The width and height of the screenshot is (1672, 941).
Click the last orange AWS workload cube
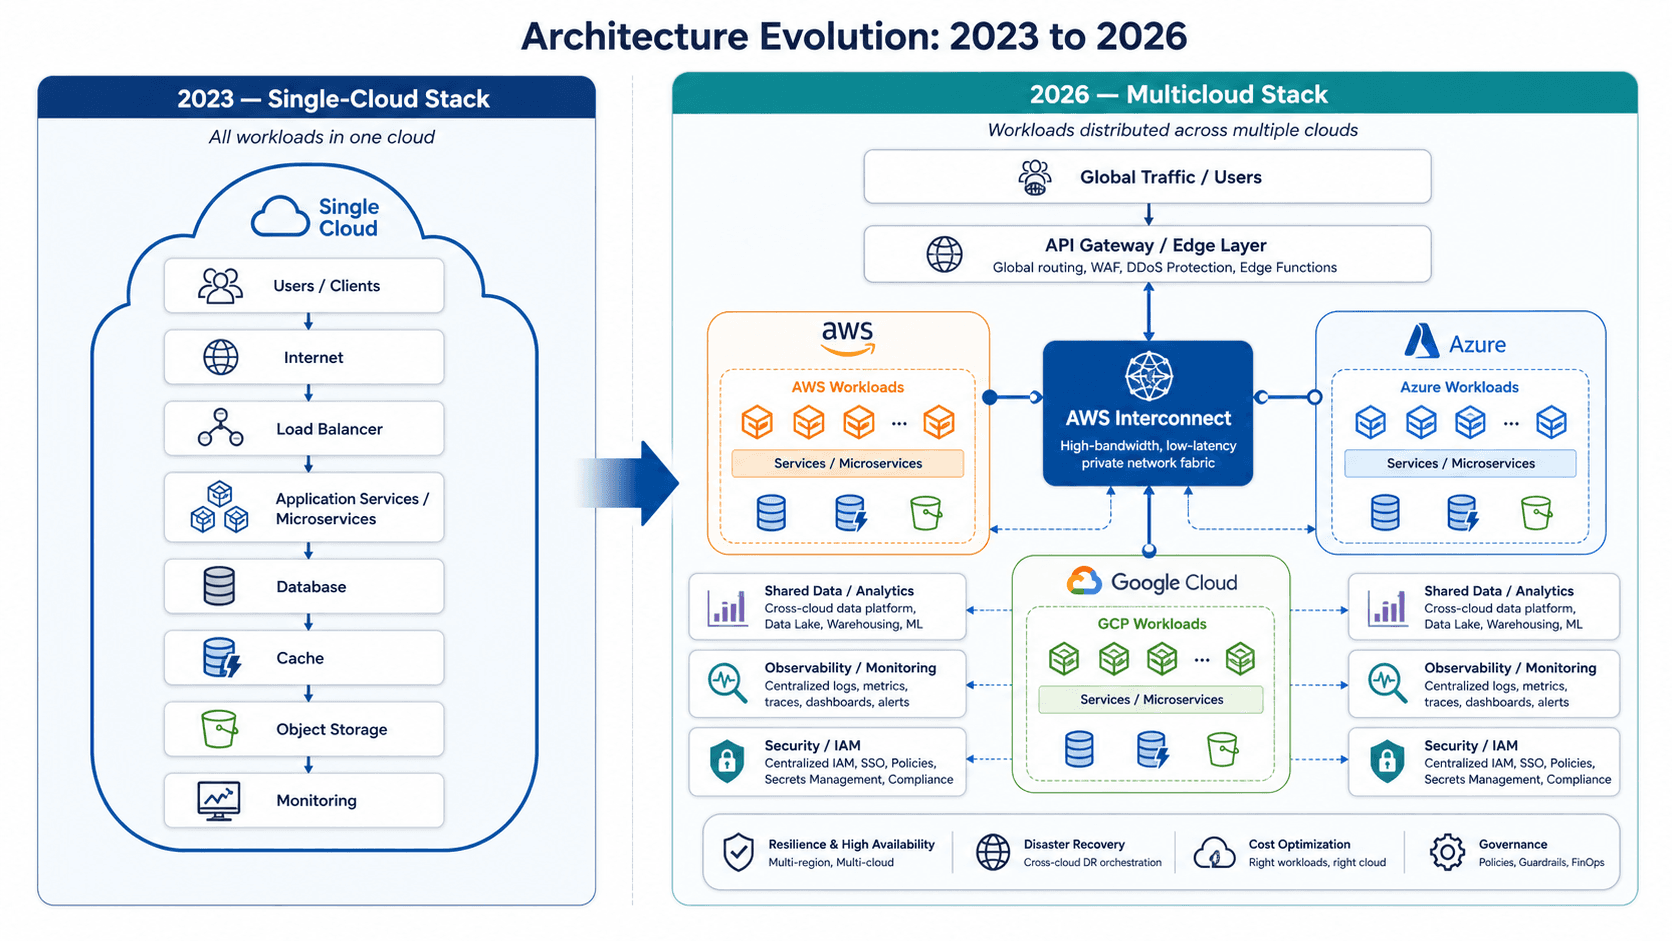tap(938, 422)
